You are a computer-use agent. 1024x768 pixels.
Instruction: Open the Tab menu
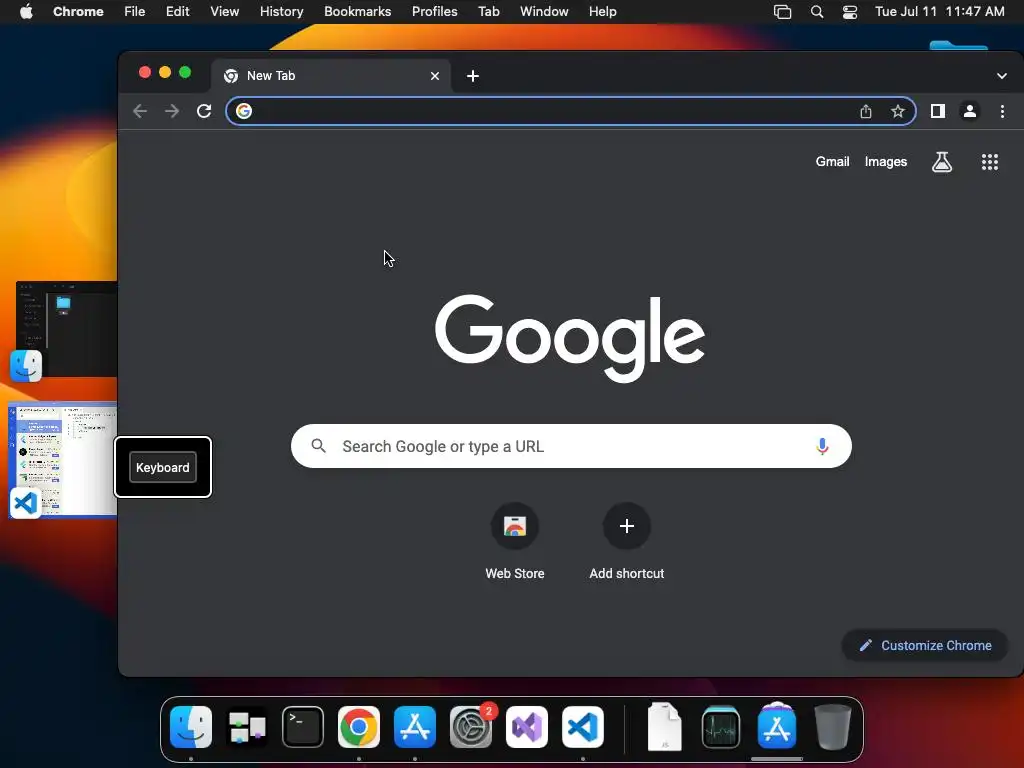click(488, 12)
